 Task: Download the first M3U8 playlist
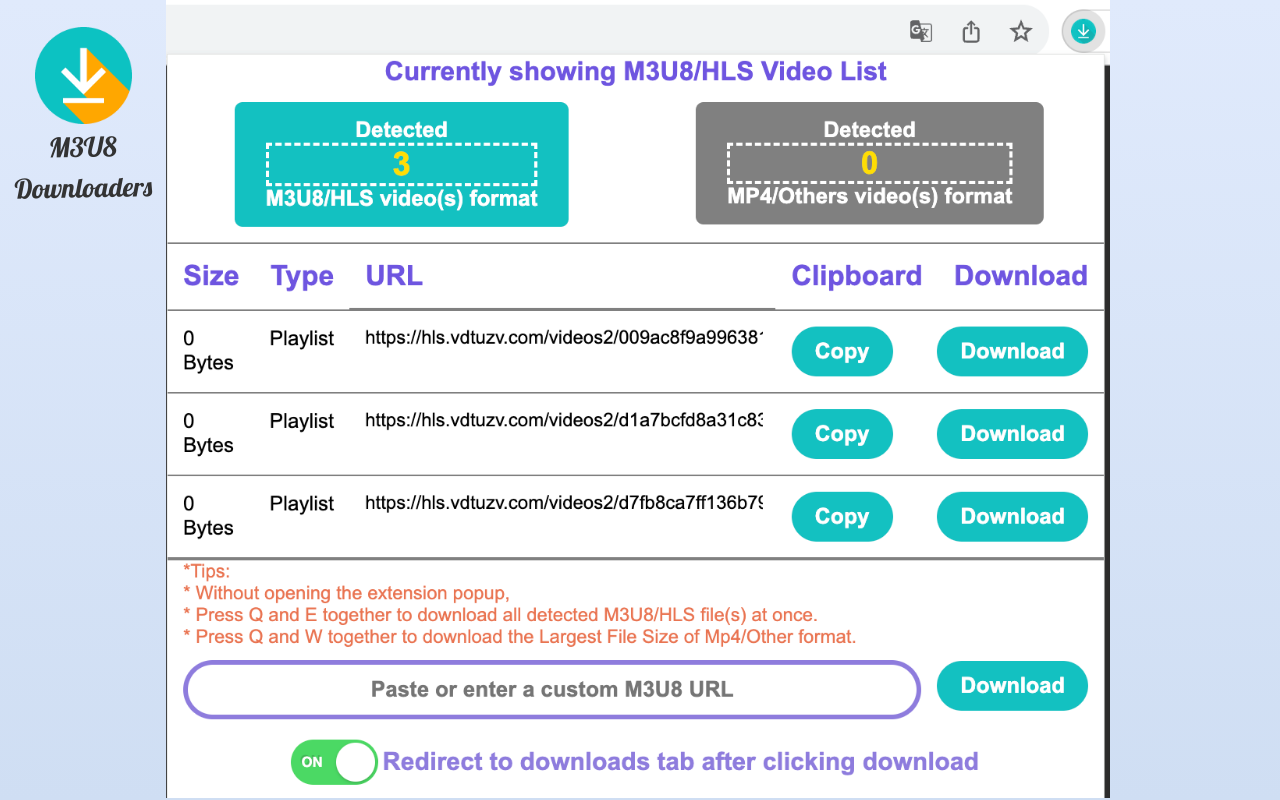point(1012,351)
